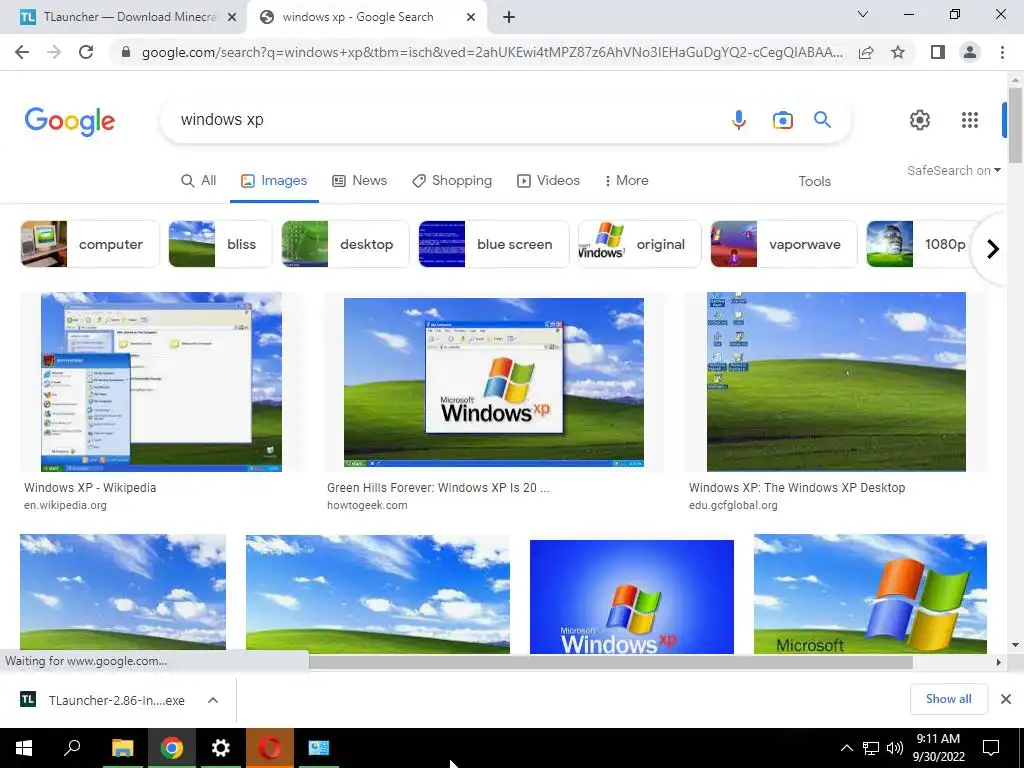This screenshot has width=1024, height=768.
Task: Filter by the vaporwave chip
Action: 784,244
